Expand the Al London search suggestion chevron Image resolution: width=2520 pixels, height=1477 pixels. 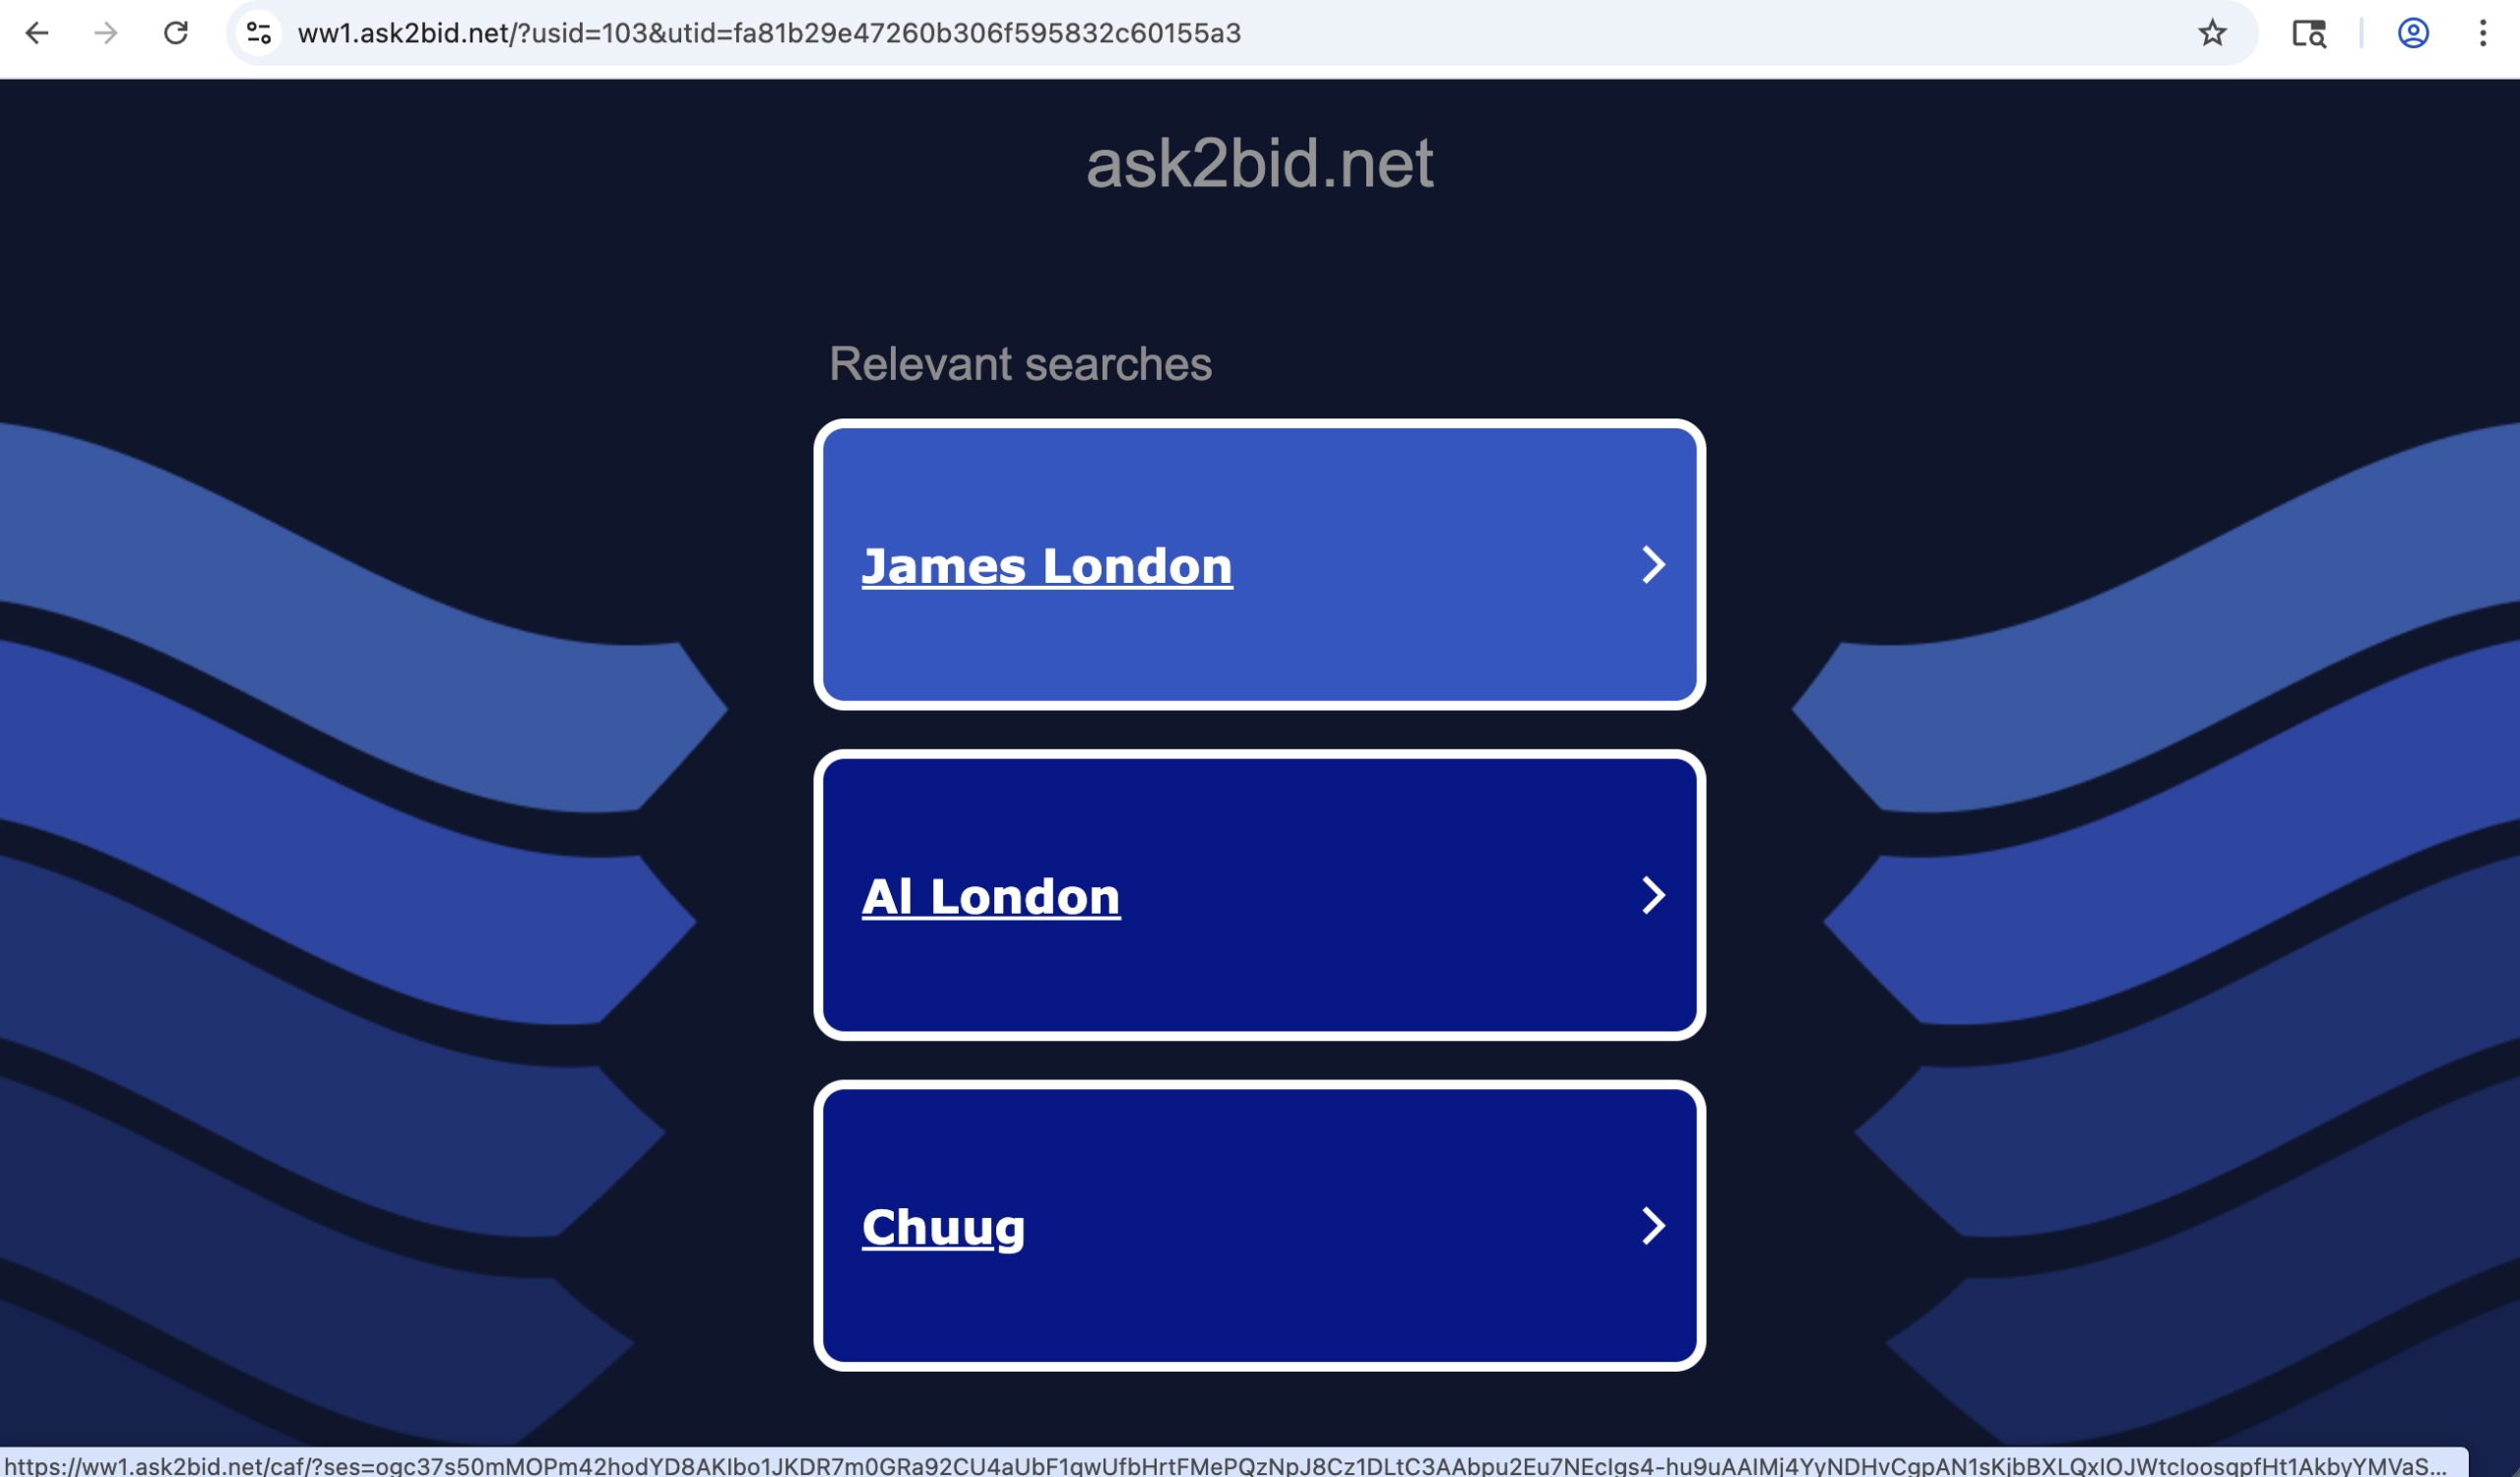point(1652,896)
